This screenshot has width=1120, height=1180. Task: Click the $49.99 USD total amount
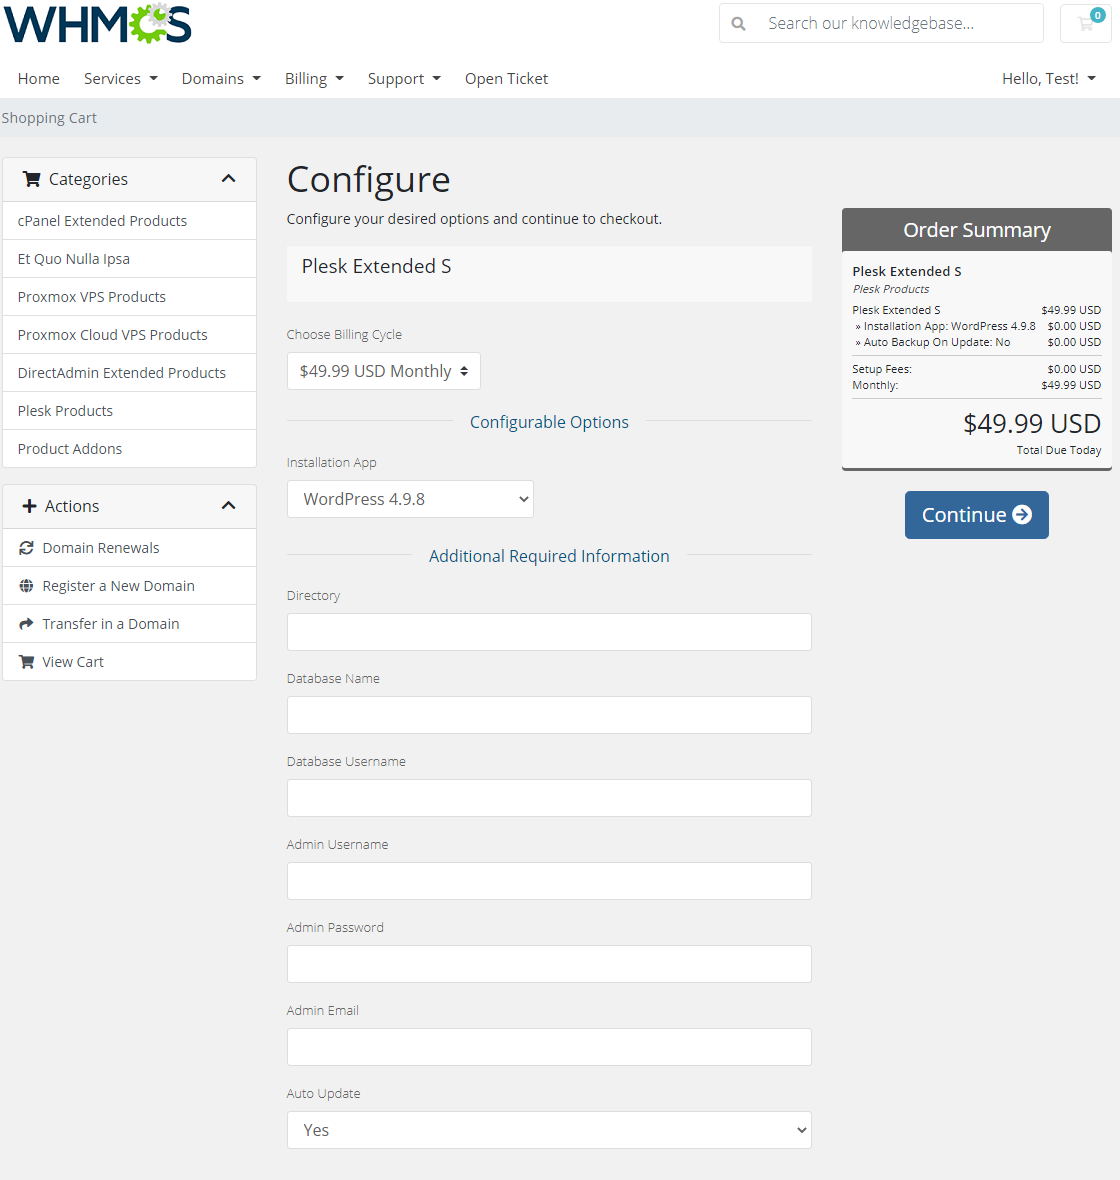1032,424
